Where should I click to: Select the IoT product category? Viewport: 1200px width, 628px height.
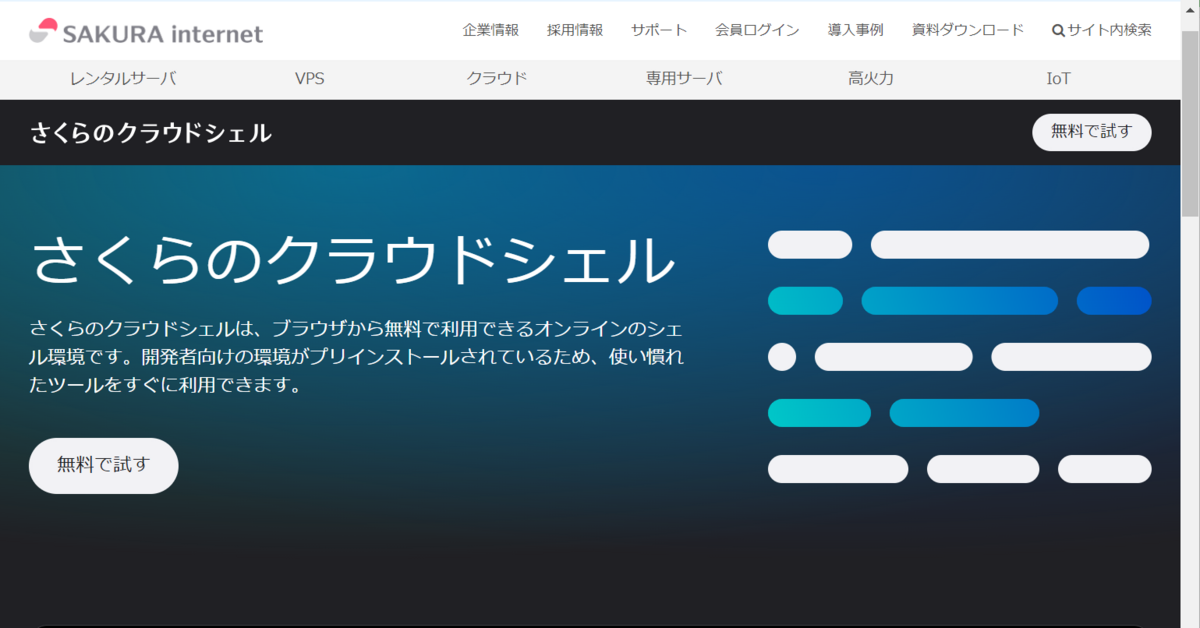tap(1057, 77)
